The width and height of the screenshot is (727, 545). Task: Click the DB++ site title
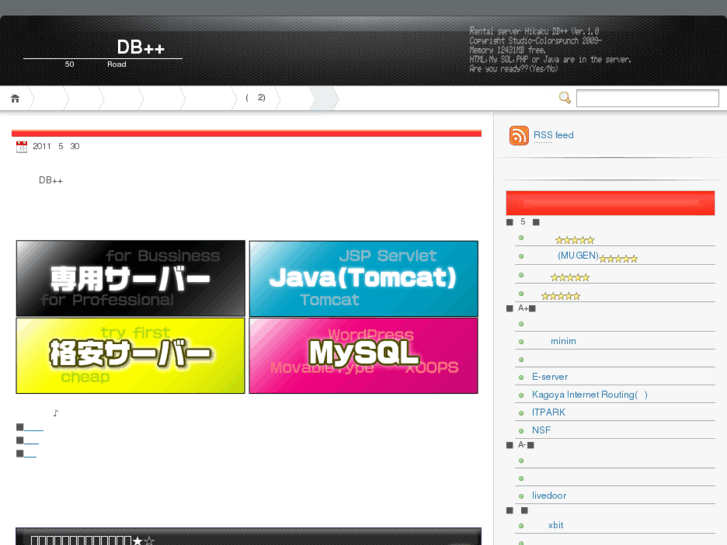coord(140,47)
